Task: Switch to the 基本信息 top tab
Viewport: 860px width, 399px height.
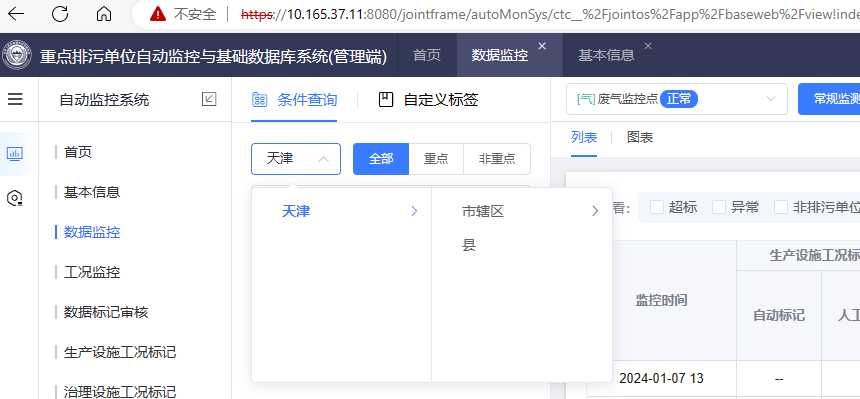Action: (x=606, y=55)
